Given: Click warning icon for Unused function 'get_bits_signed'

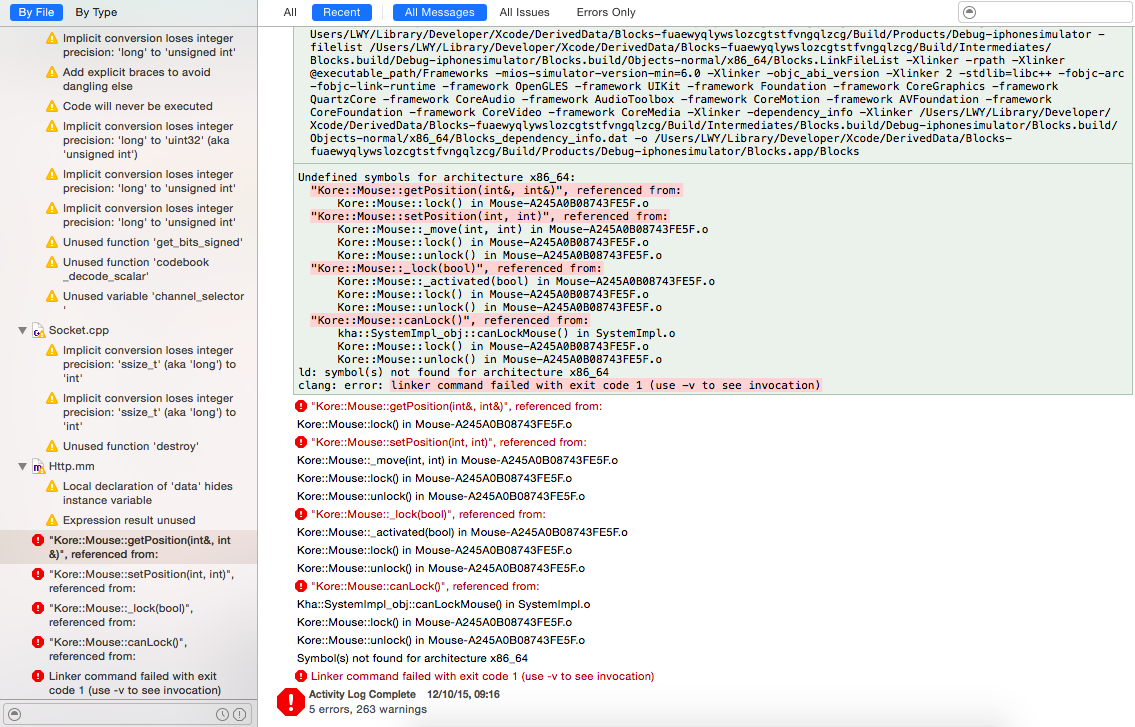Looking at the screenshot, I should (x=52, y=243).
